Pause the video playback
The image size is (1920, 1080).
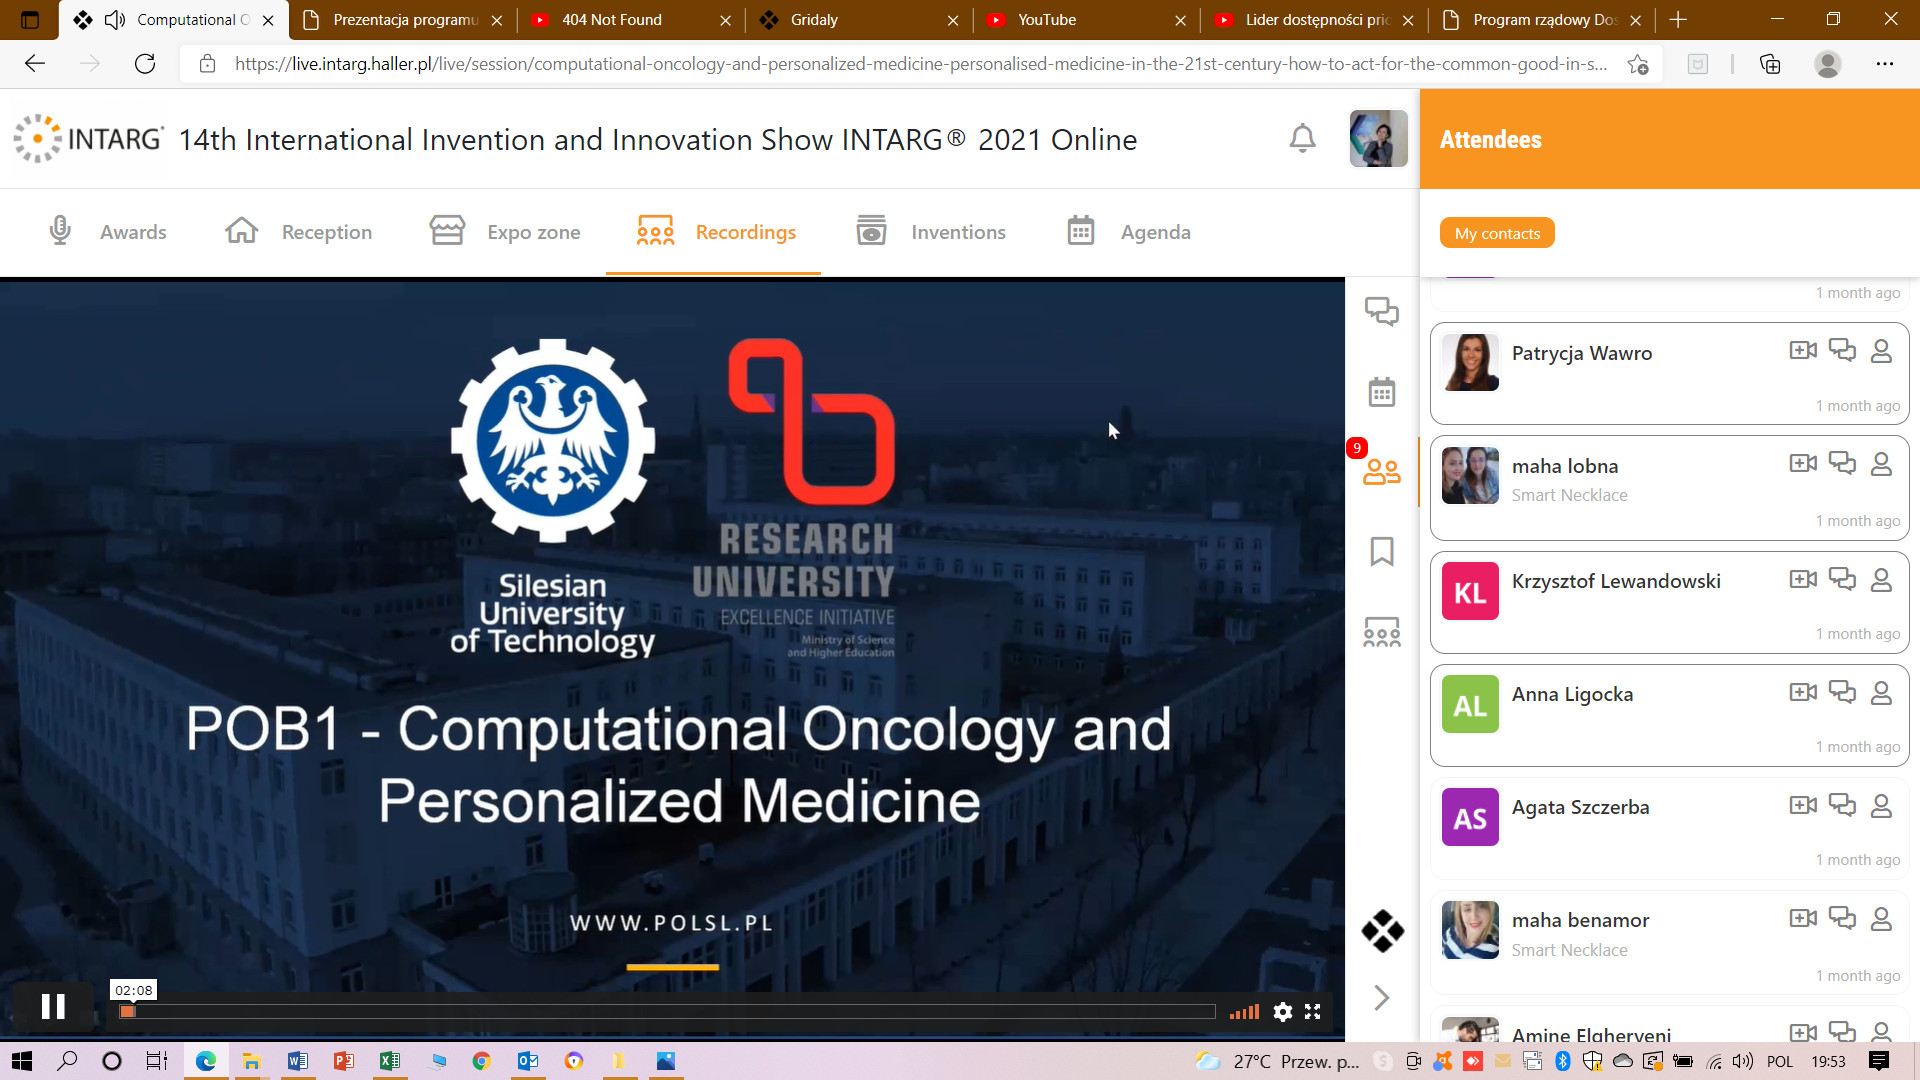[53, 1006]
